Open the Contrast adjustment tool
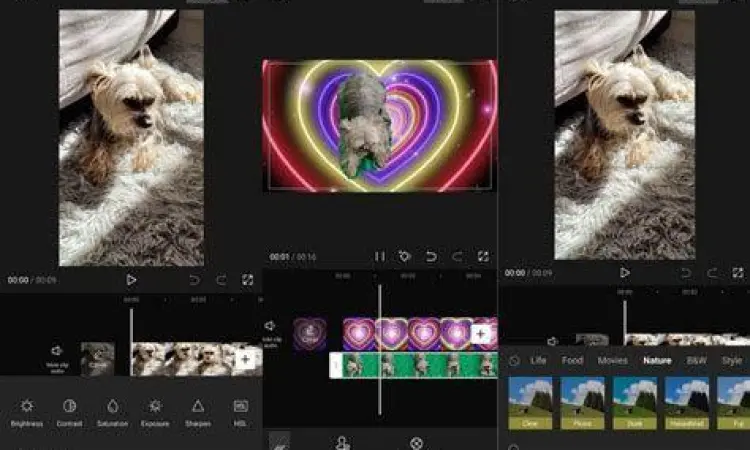The height and width of the screenshot is (450, 750). tap(69, 412)
